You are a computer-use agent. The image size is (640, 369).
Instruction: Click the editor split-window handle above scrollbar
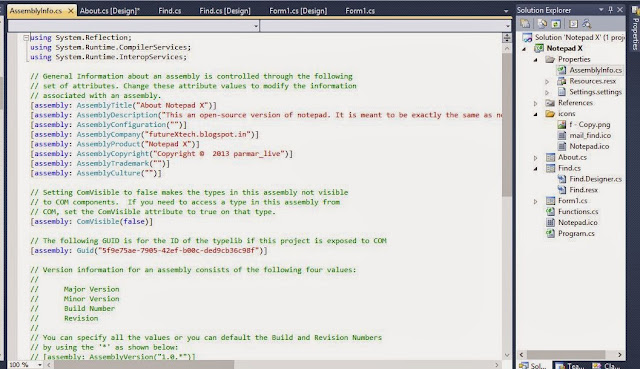click(x=507, y=38)
